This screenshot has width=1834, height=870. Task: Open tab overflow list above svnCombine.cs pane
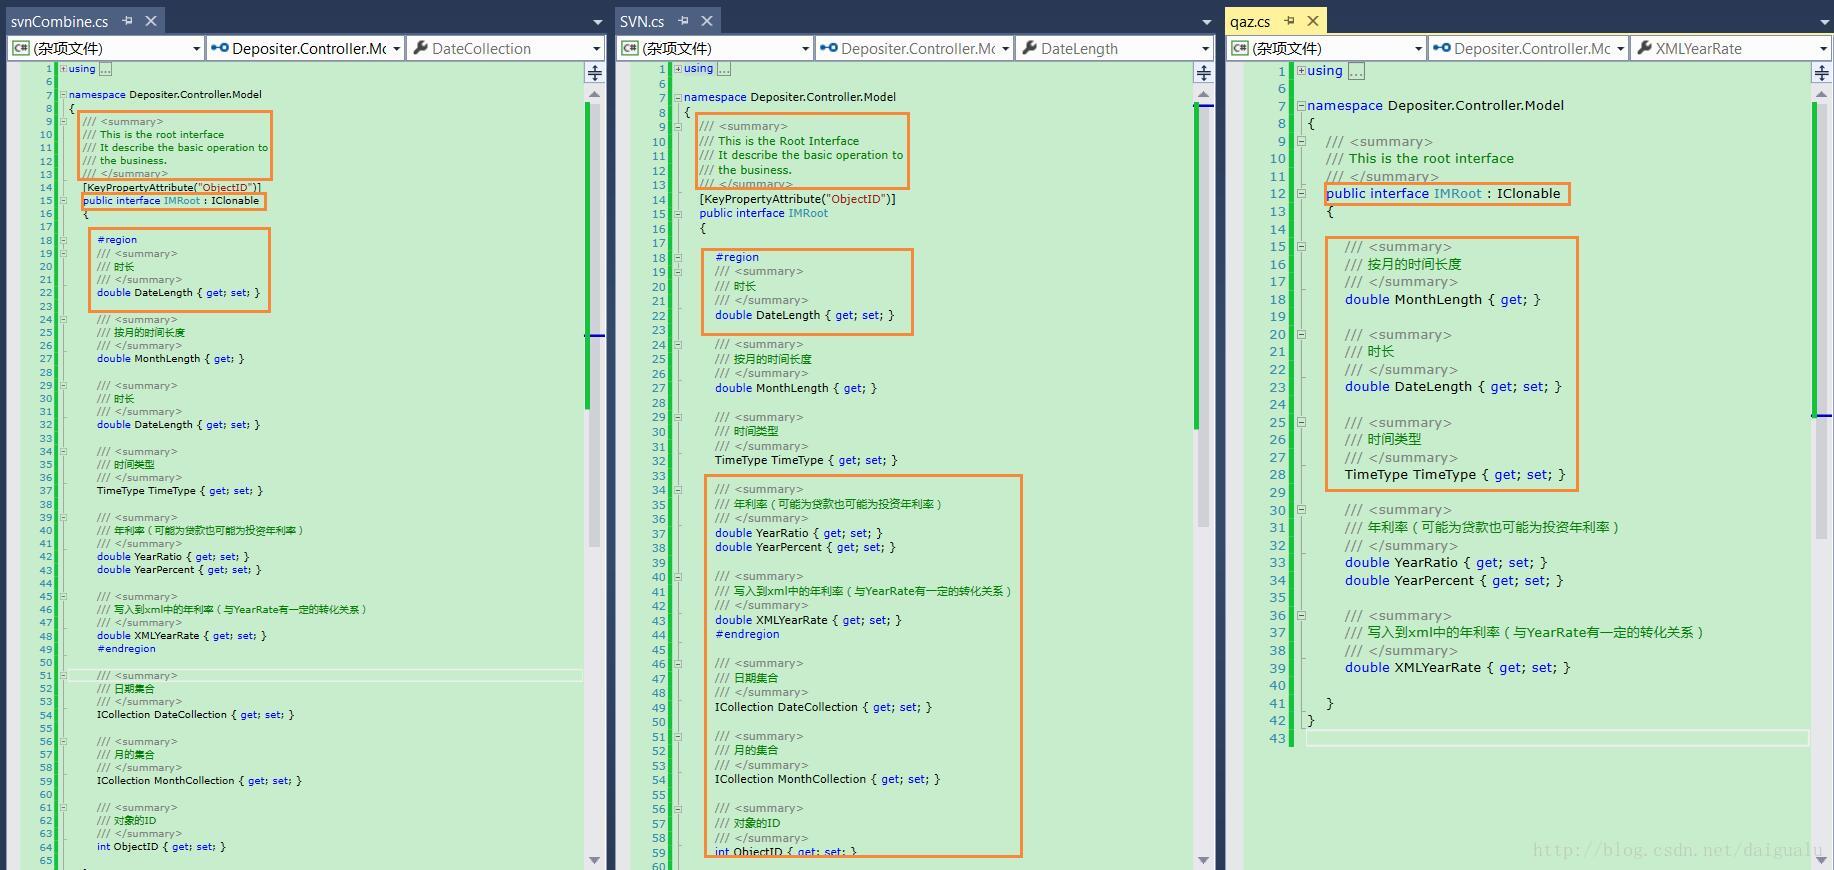[x=597, y=22]
